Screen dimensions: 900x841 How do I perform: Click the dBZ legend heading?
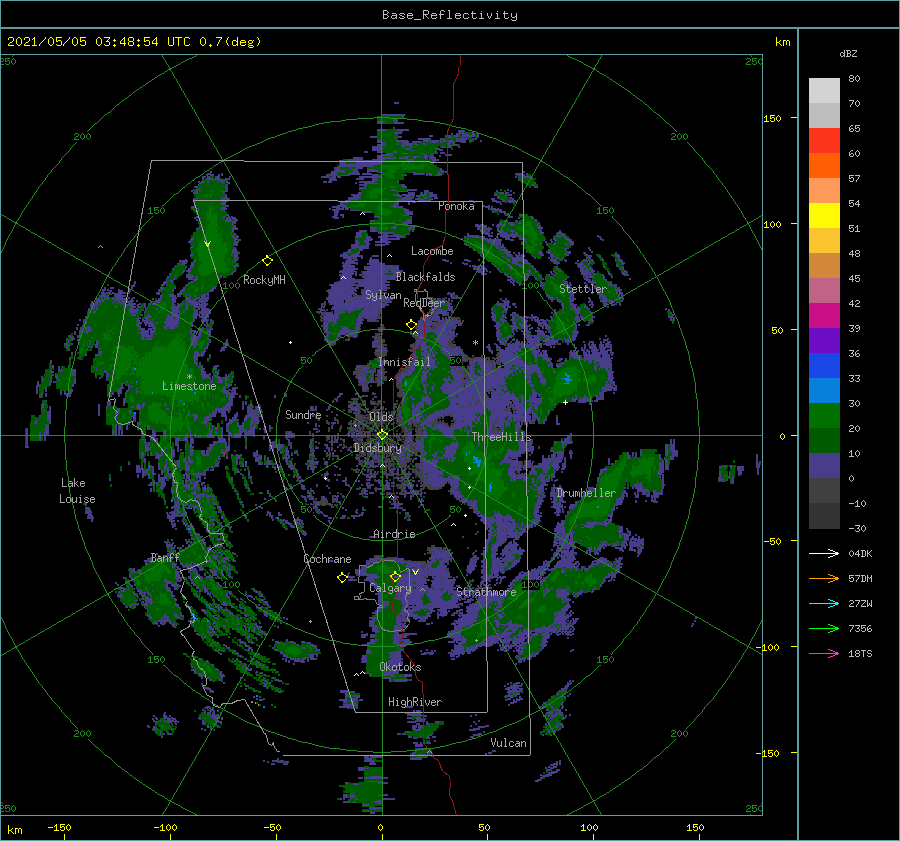point(848,53)
